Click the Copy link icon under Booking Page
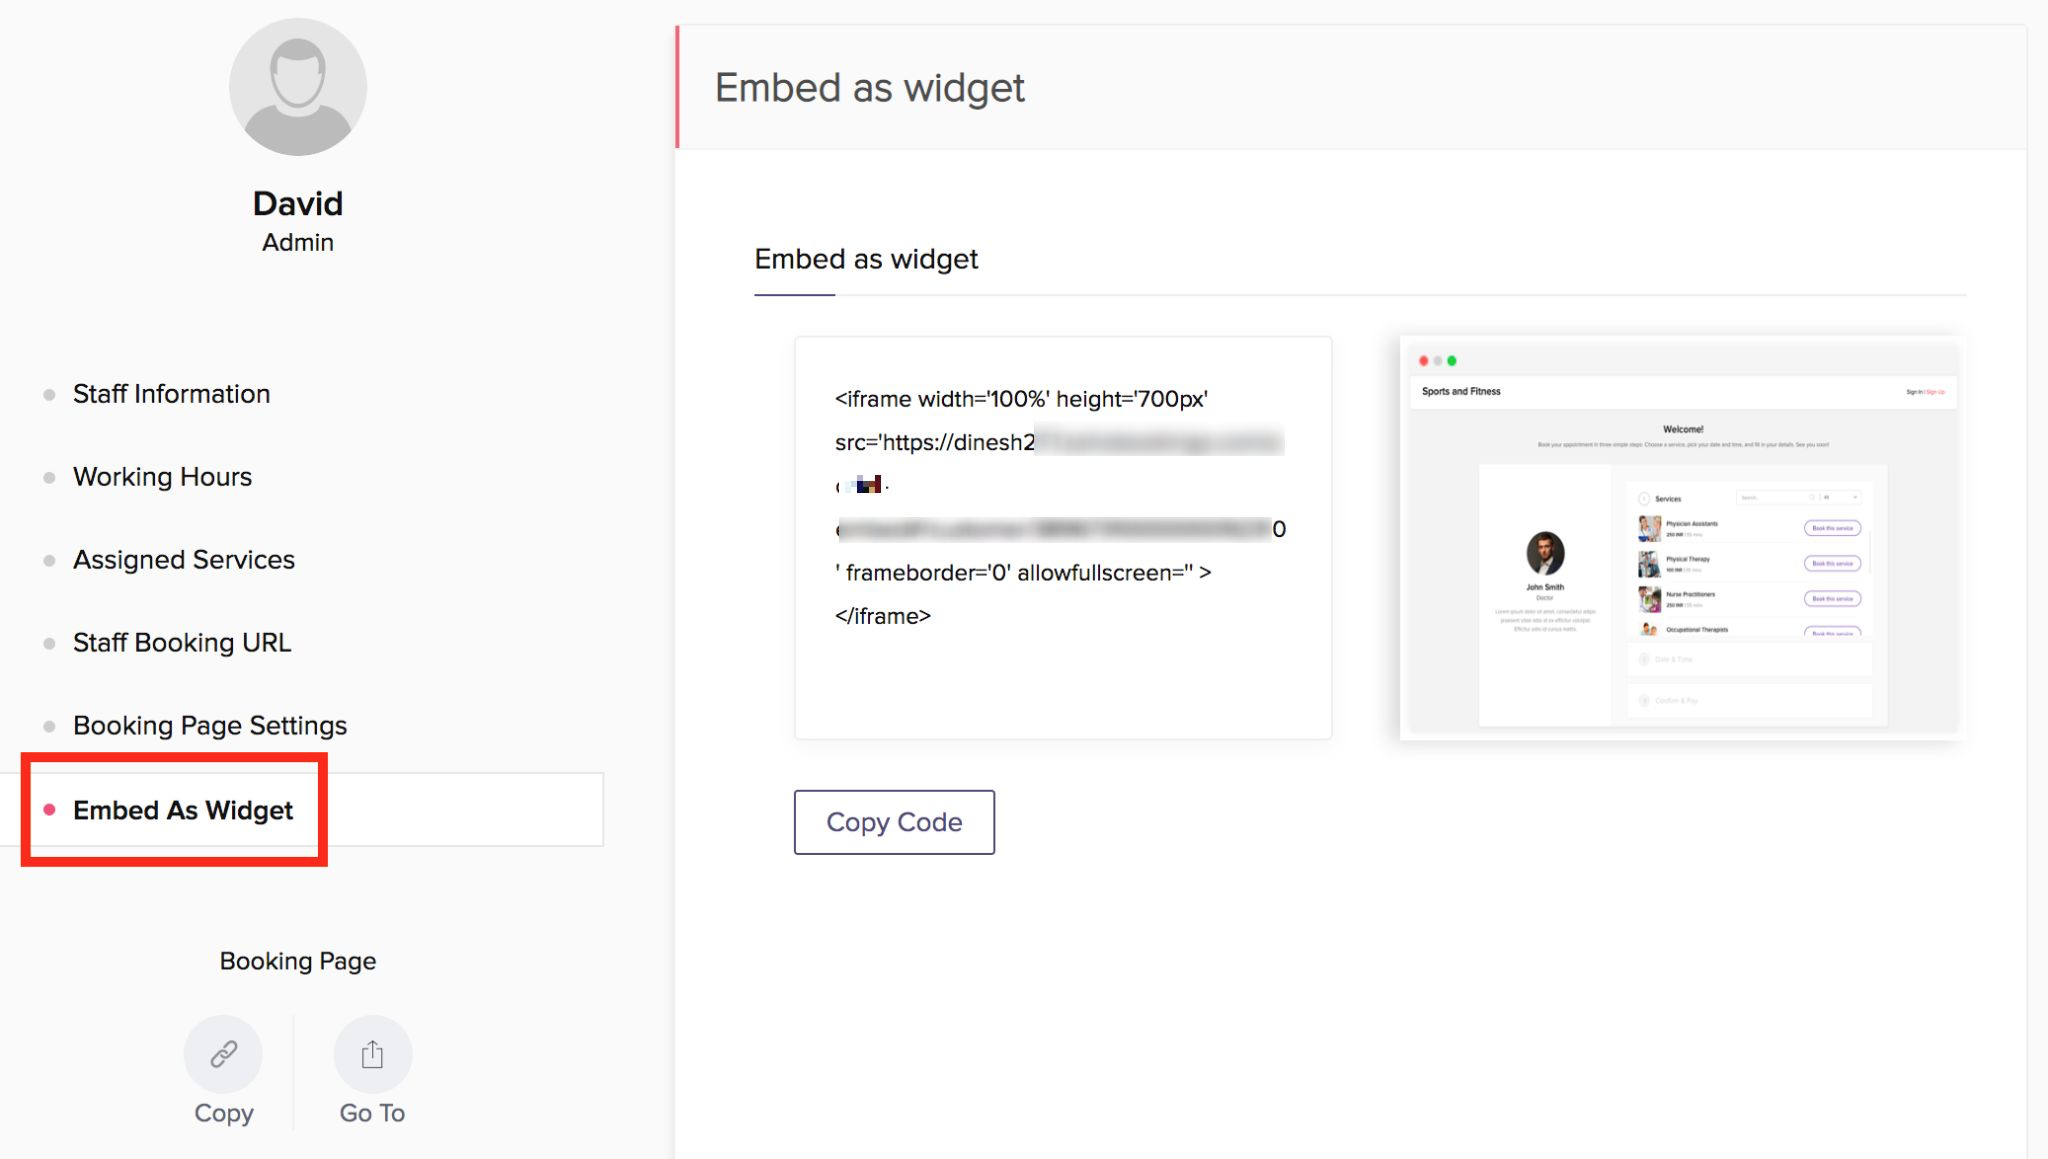The width and height of the screenshot is (2048, 1159). click(223, 1054)
